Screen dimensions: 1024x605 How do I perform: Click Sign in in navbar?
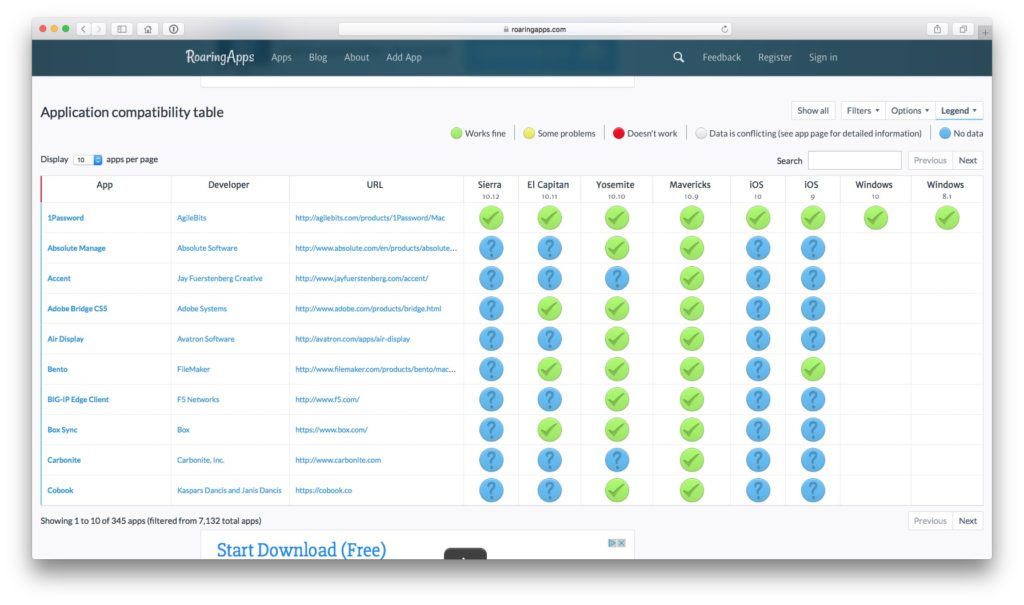coord(823,57)
